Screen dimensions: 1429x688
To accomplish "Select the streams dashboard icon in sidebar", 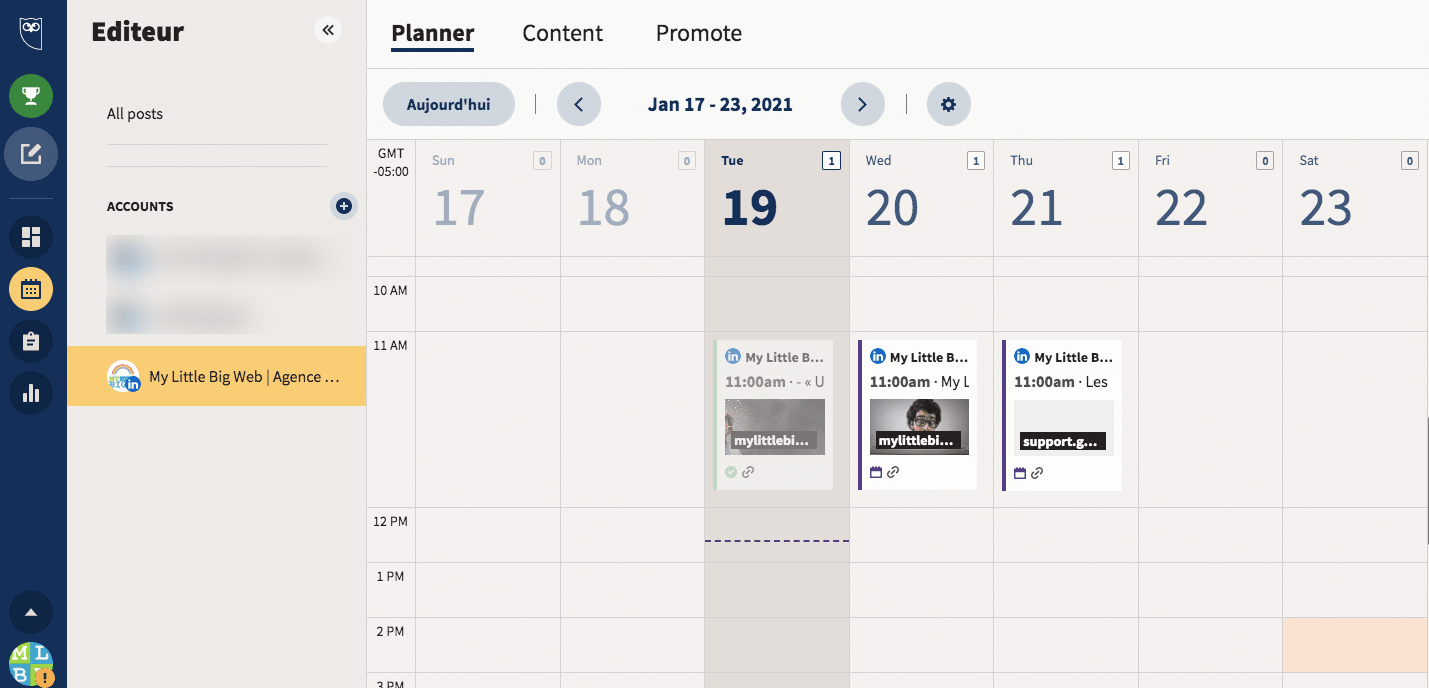I will [x=31, y=237].
